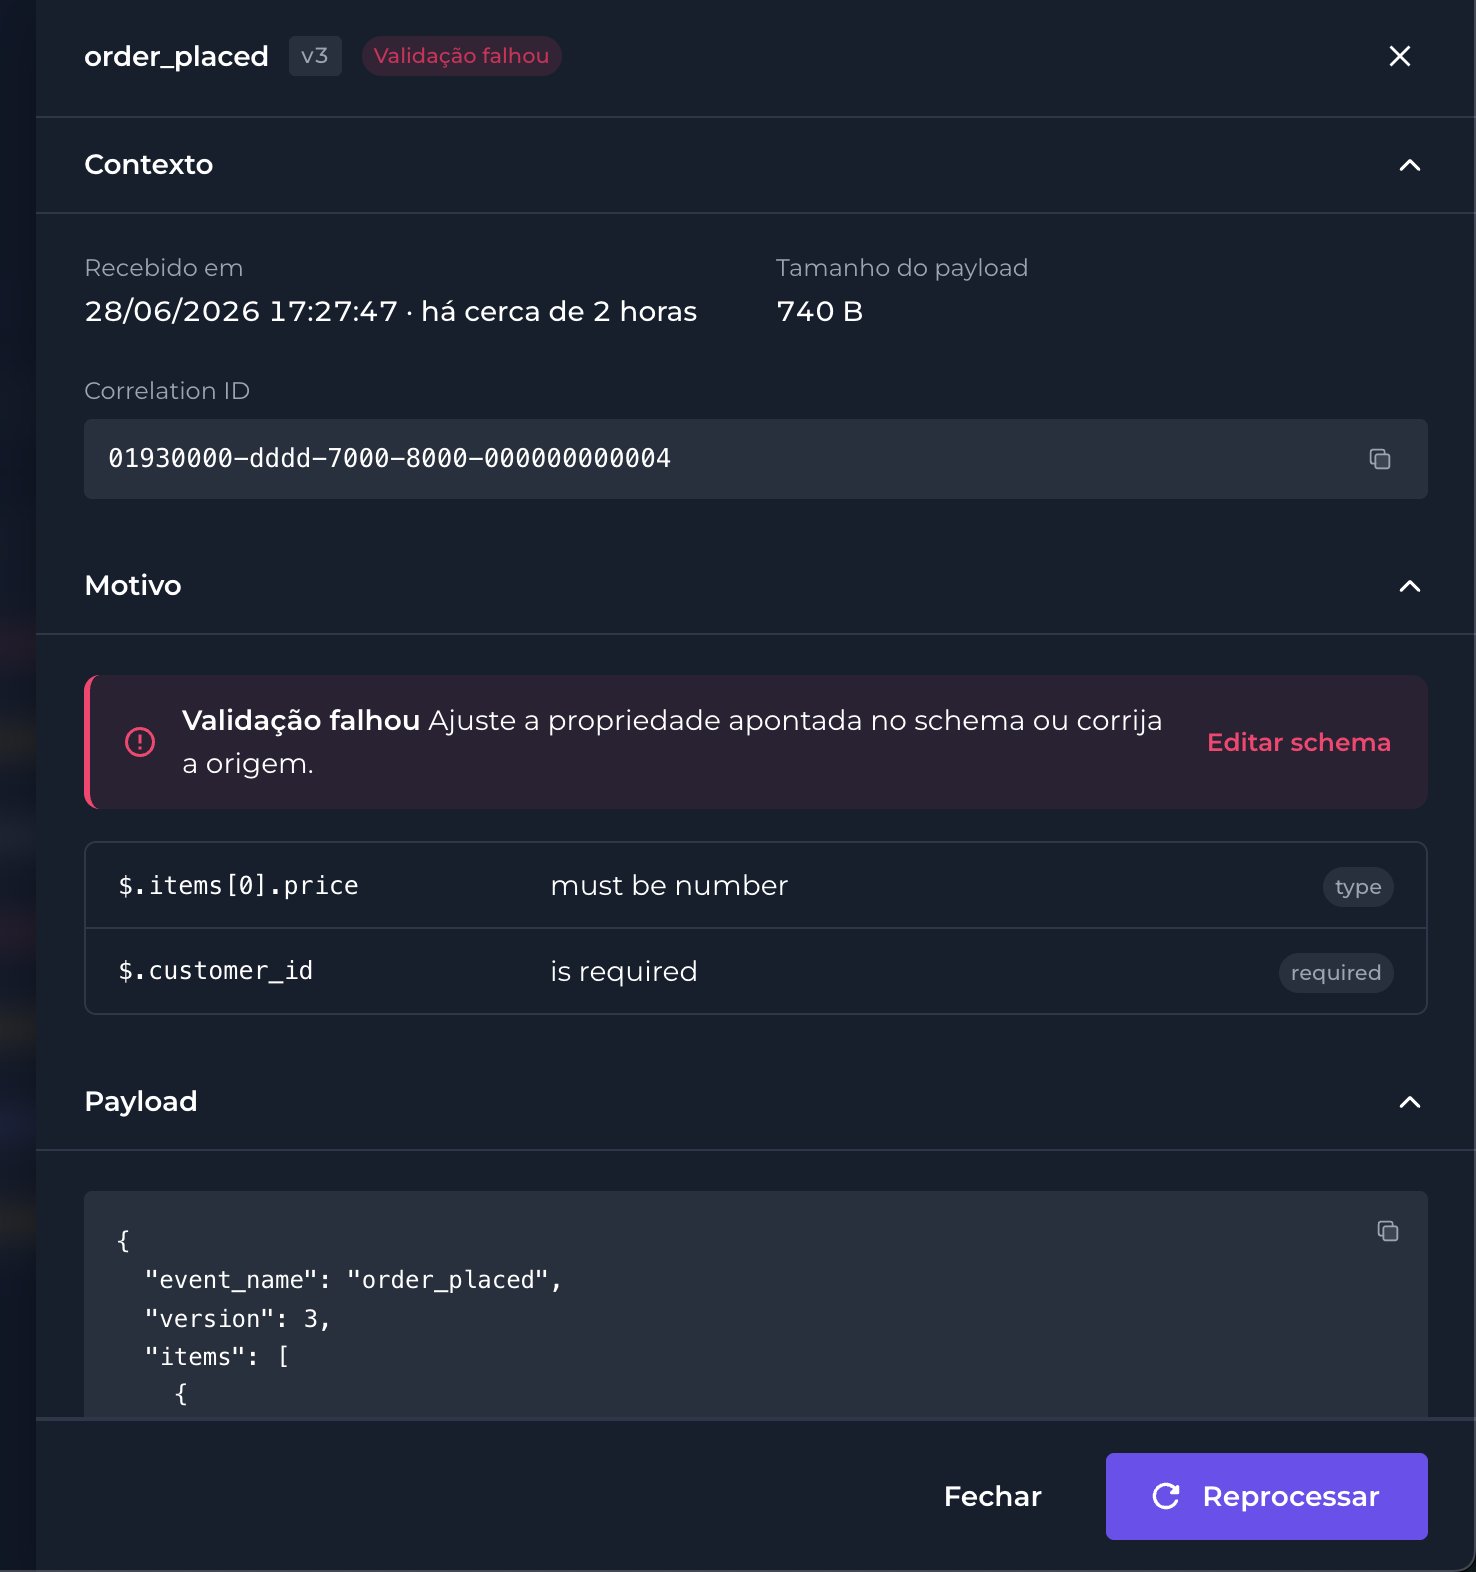The height and width of the screenshot is (1572, 1476).
Task: Collapse the Motivo section
Action: click(1410, 586)
